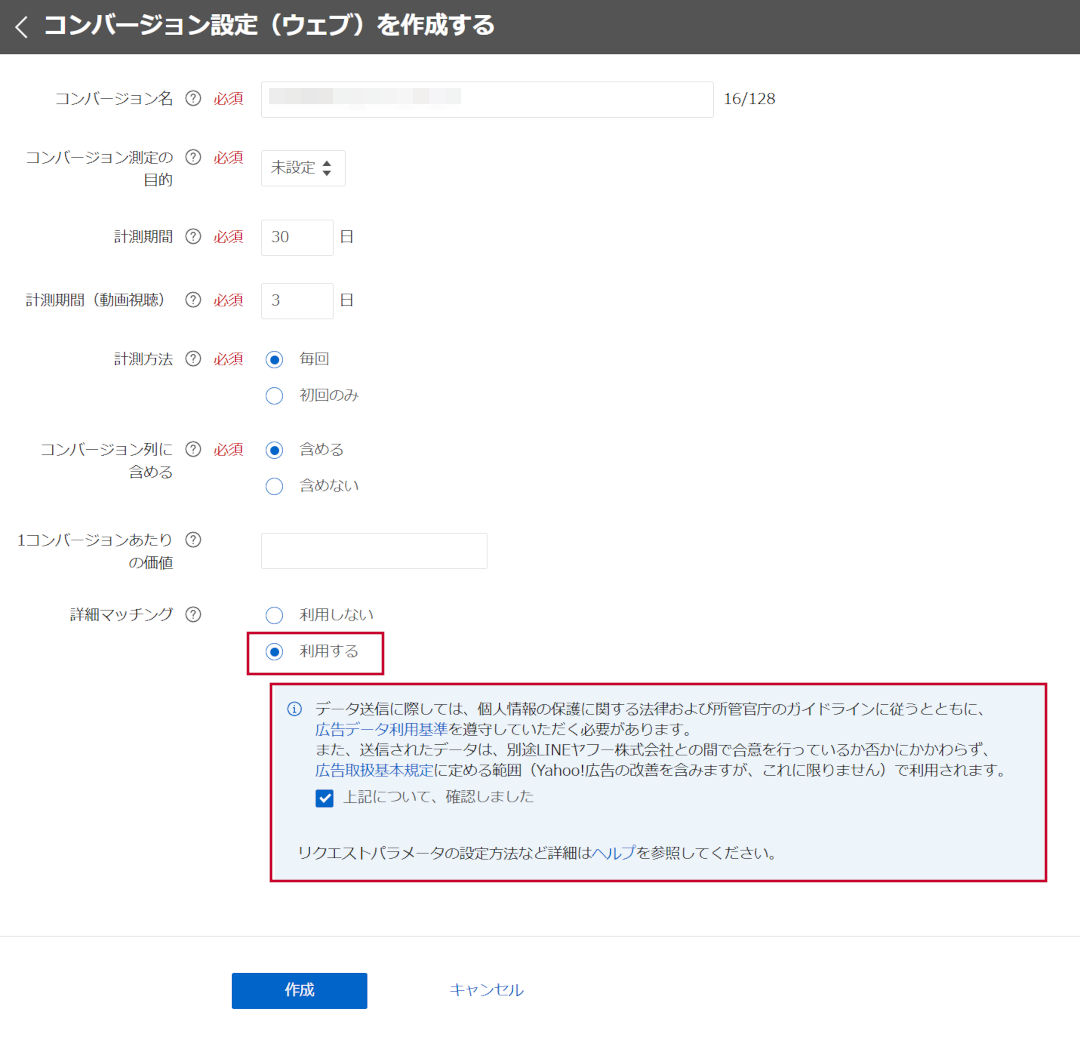Uncheck 上記について、確認しました checkbox
This screenshot has height=1040, width=1080.
click(x=324, y=798)
